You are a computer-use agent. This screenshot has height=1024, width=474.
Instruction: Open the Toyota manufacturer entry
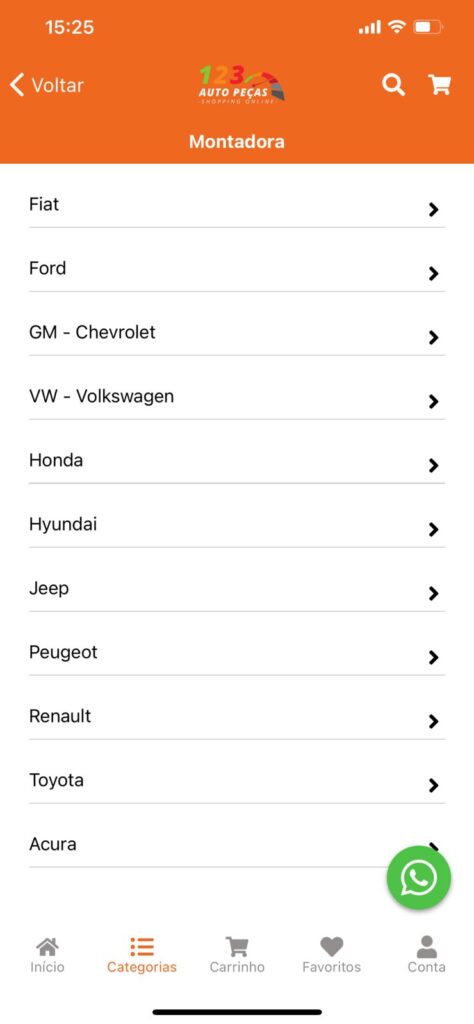point(237,780)
